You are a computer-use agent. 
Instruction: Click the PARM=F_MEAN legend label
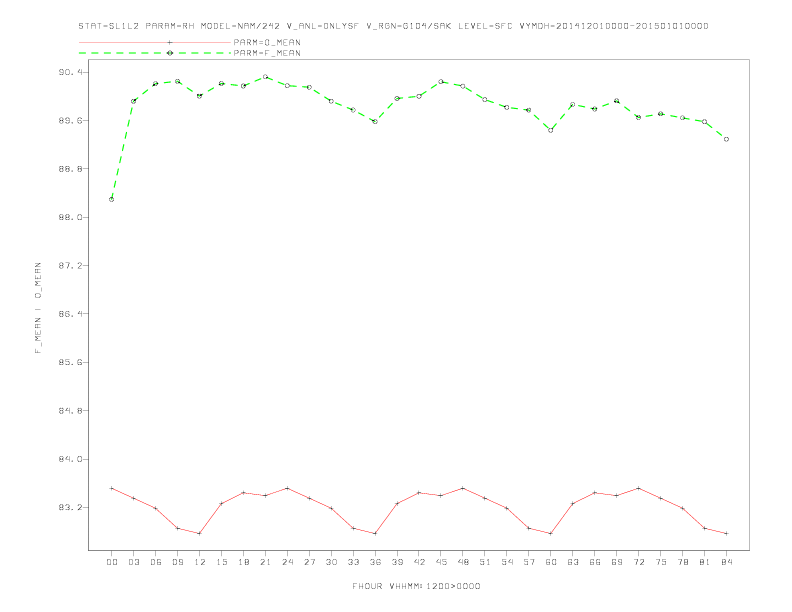point(267,53)
